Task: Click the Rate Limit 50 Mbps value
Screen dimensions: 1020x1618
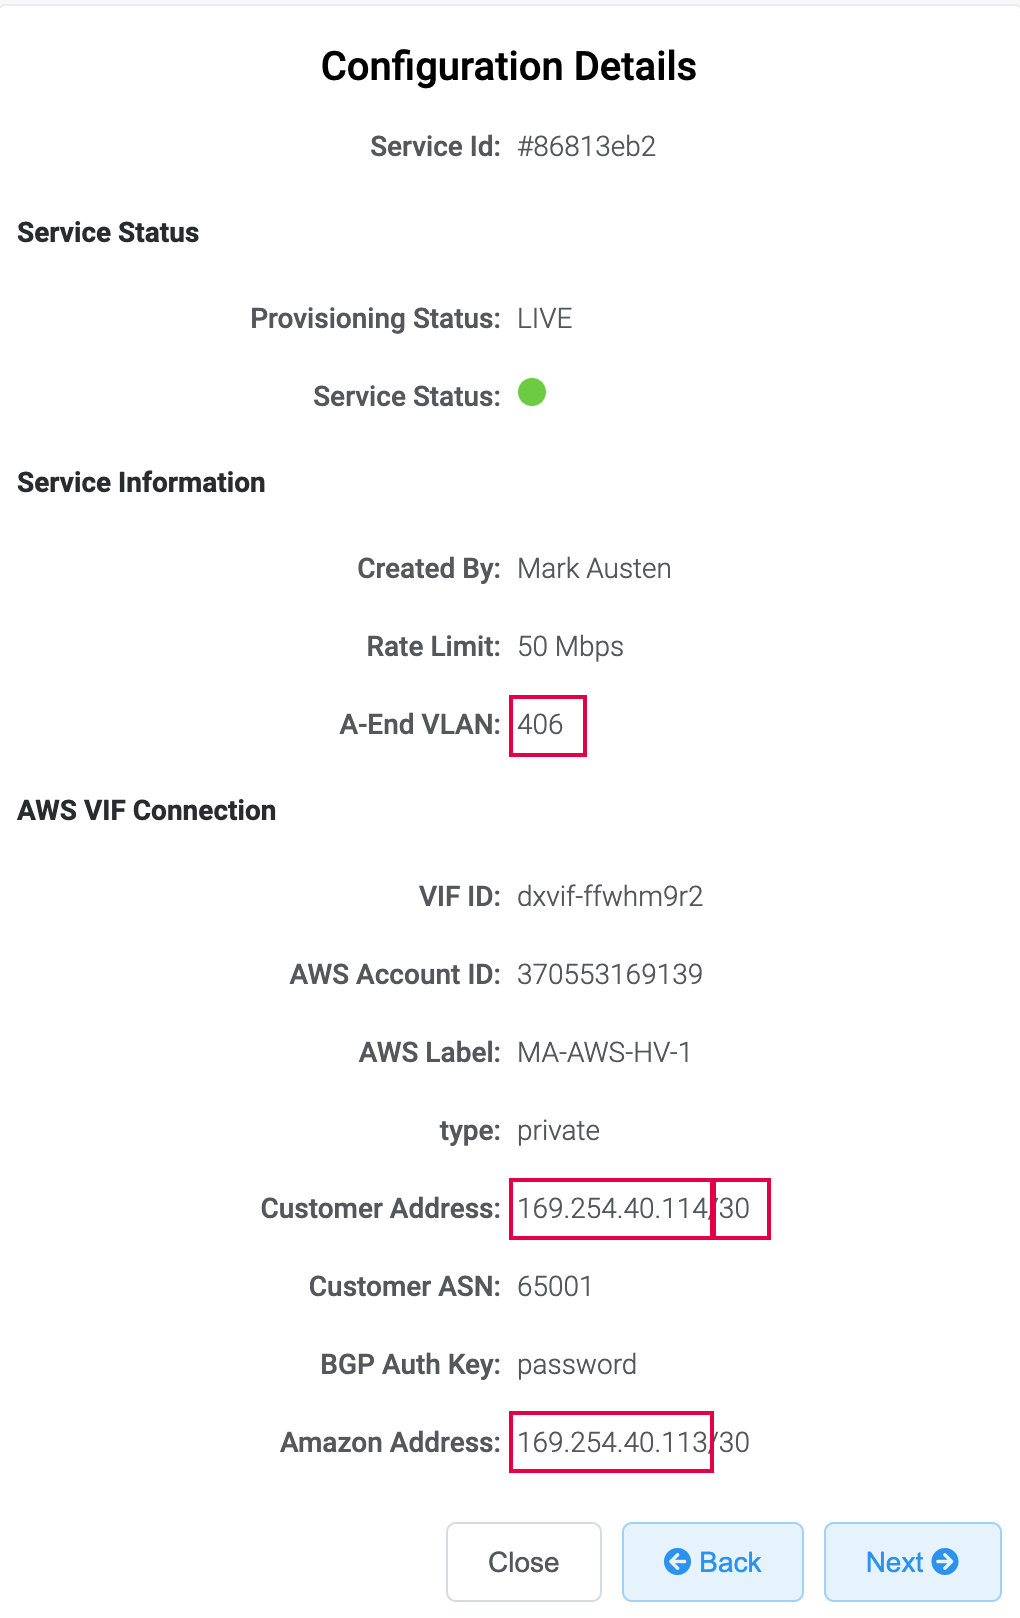Action: click(x=569, y=646)
